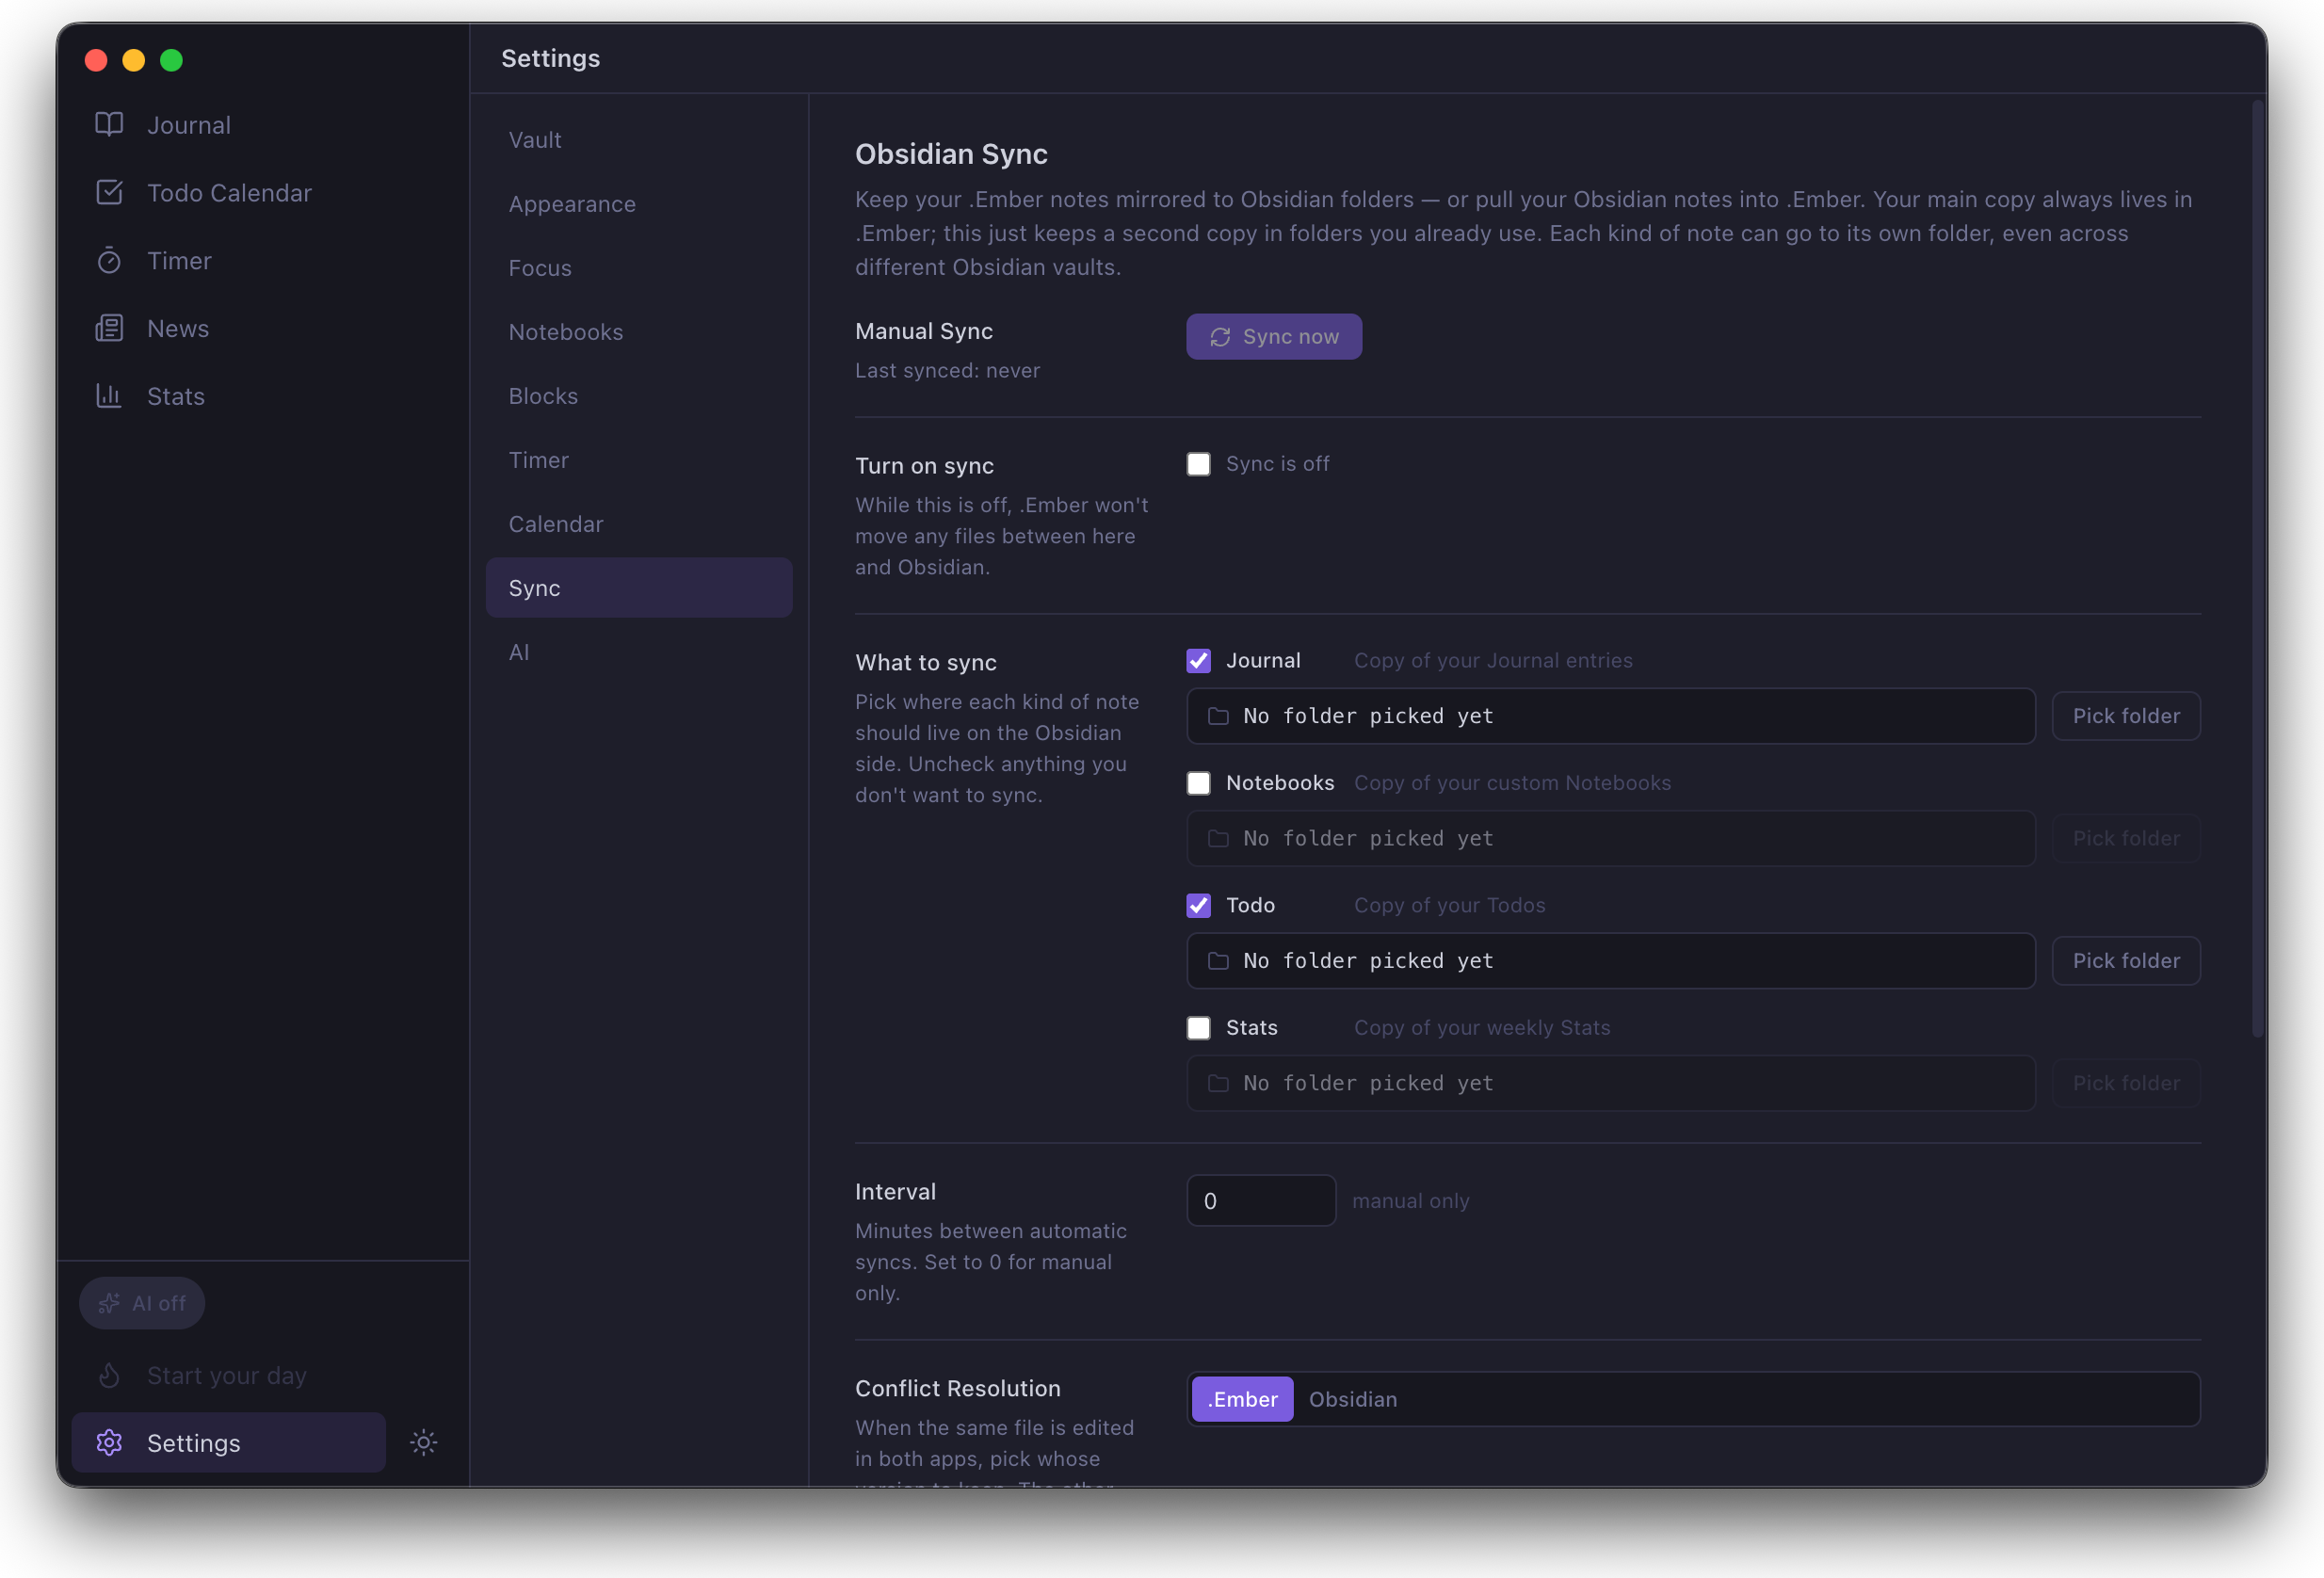Click the Last synced: never text

click(x=947, y=370)
